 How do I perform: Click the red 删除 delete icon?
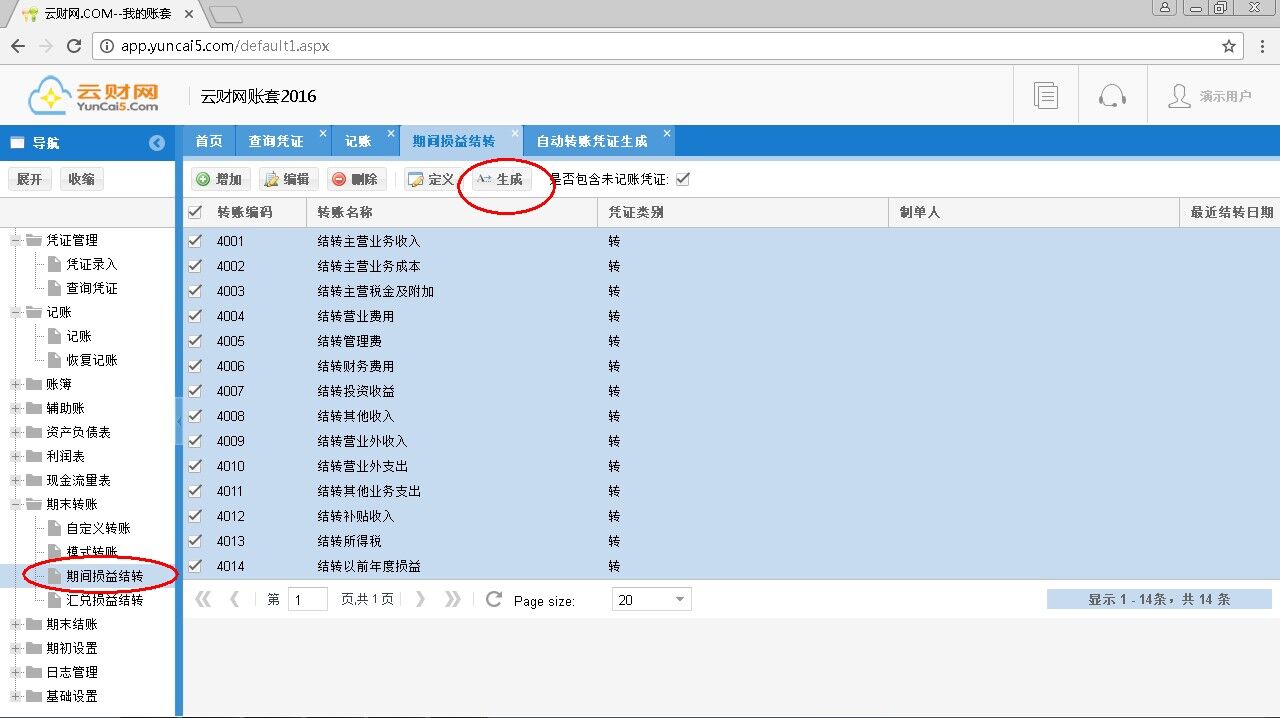[x=339, y=179]
